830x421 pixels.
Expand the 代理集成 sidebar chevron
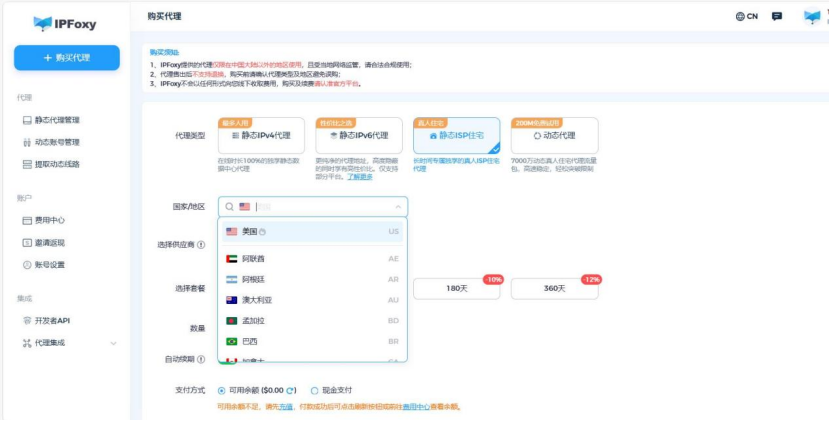[x=113, y=343]
